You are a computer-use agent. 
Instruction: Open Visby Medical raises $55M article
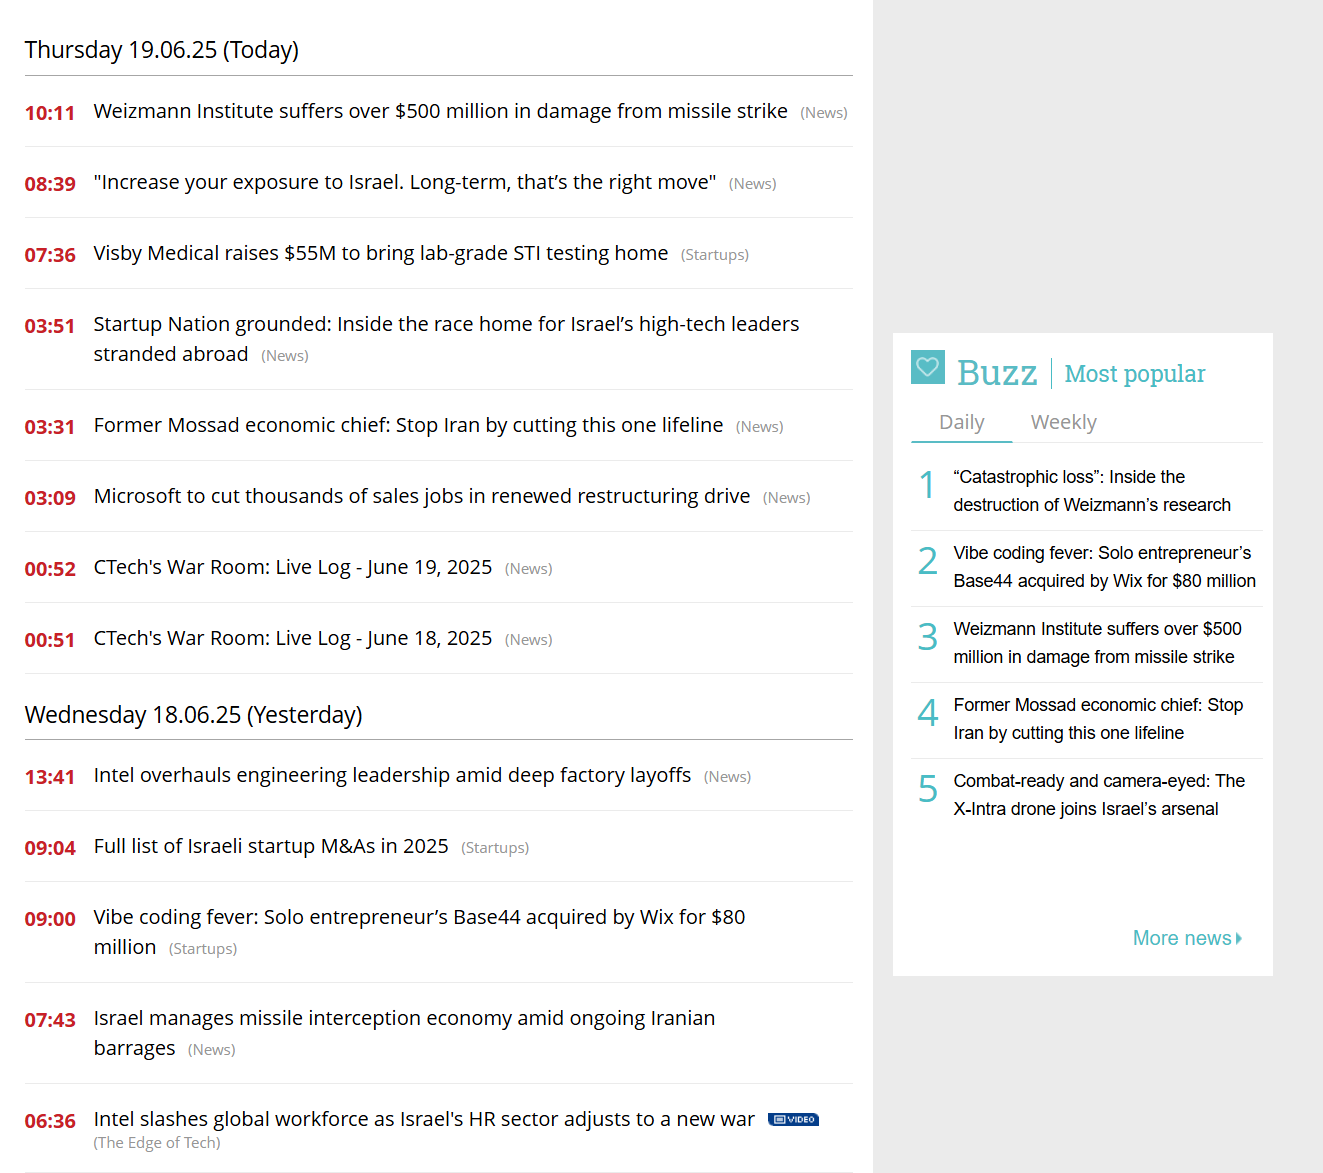pos(380,253)
